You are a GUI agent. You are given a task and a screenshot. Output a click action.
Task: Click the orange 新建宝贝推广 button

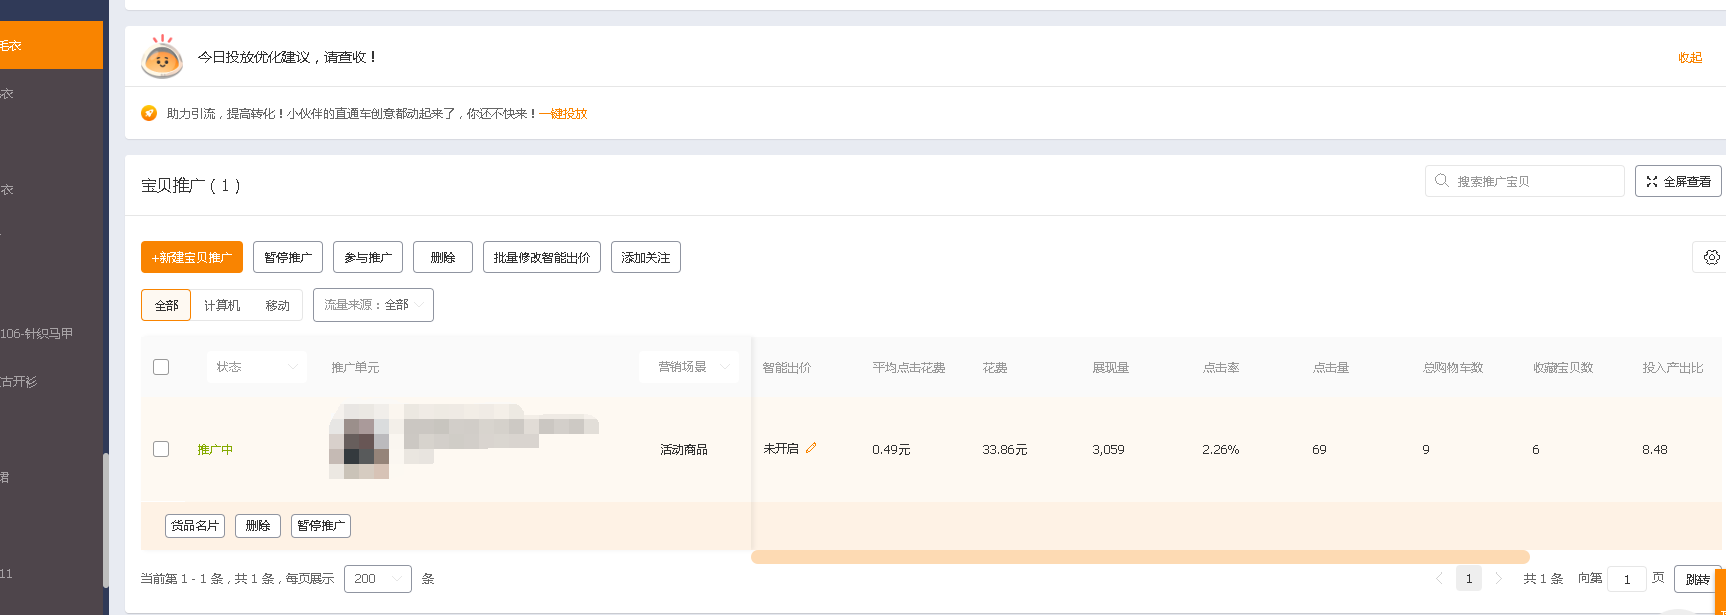point(192,257)
